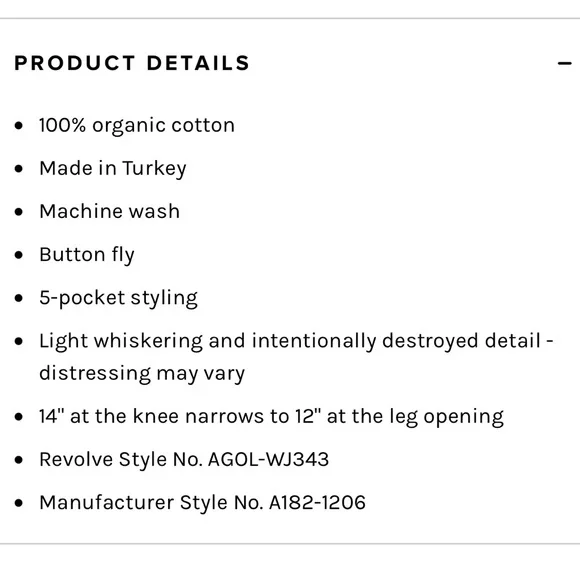580x580 pixels.
Task: Click the "Made in Turkey" detail
Action: [x=113, y=169]
